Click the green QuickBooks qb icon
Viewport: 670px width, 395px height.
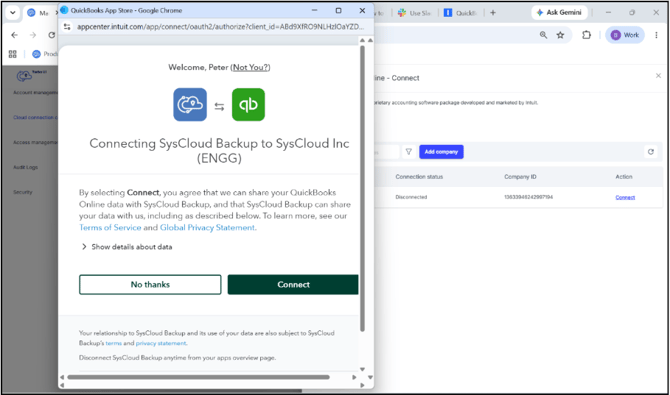[248, 104]
